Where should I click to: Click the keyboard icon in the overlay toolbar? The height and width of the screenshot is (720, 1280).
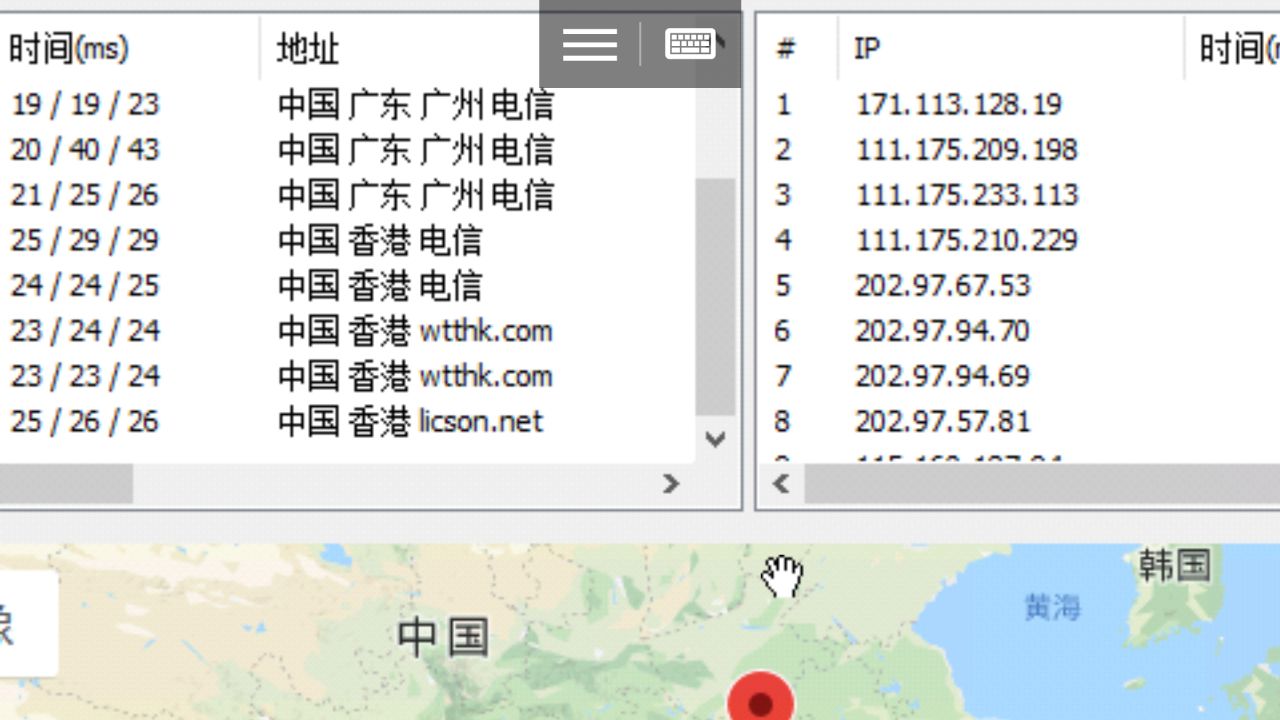pyautogui.click(x=690, y=45)
